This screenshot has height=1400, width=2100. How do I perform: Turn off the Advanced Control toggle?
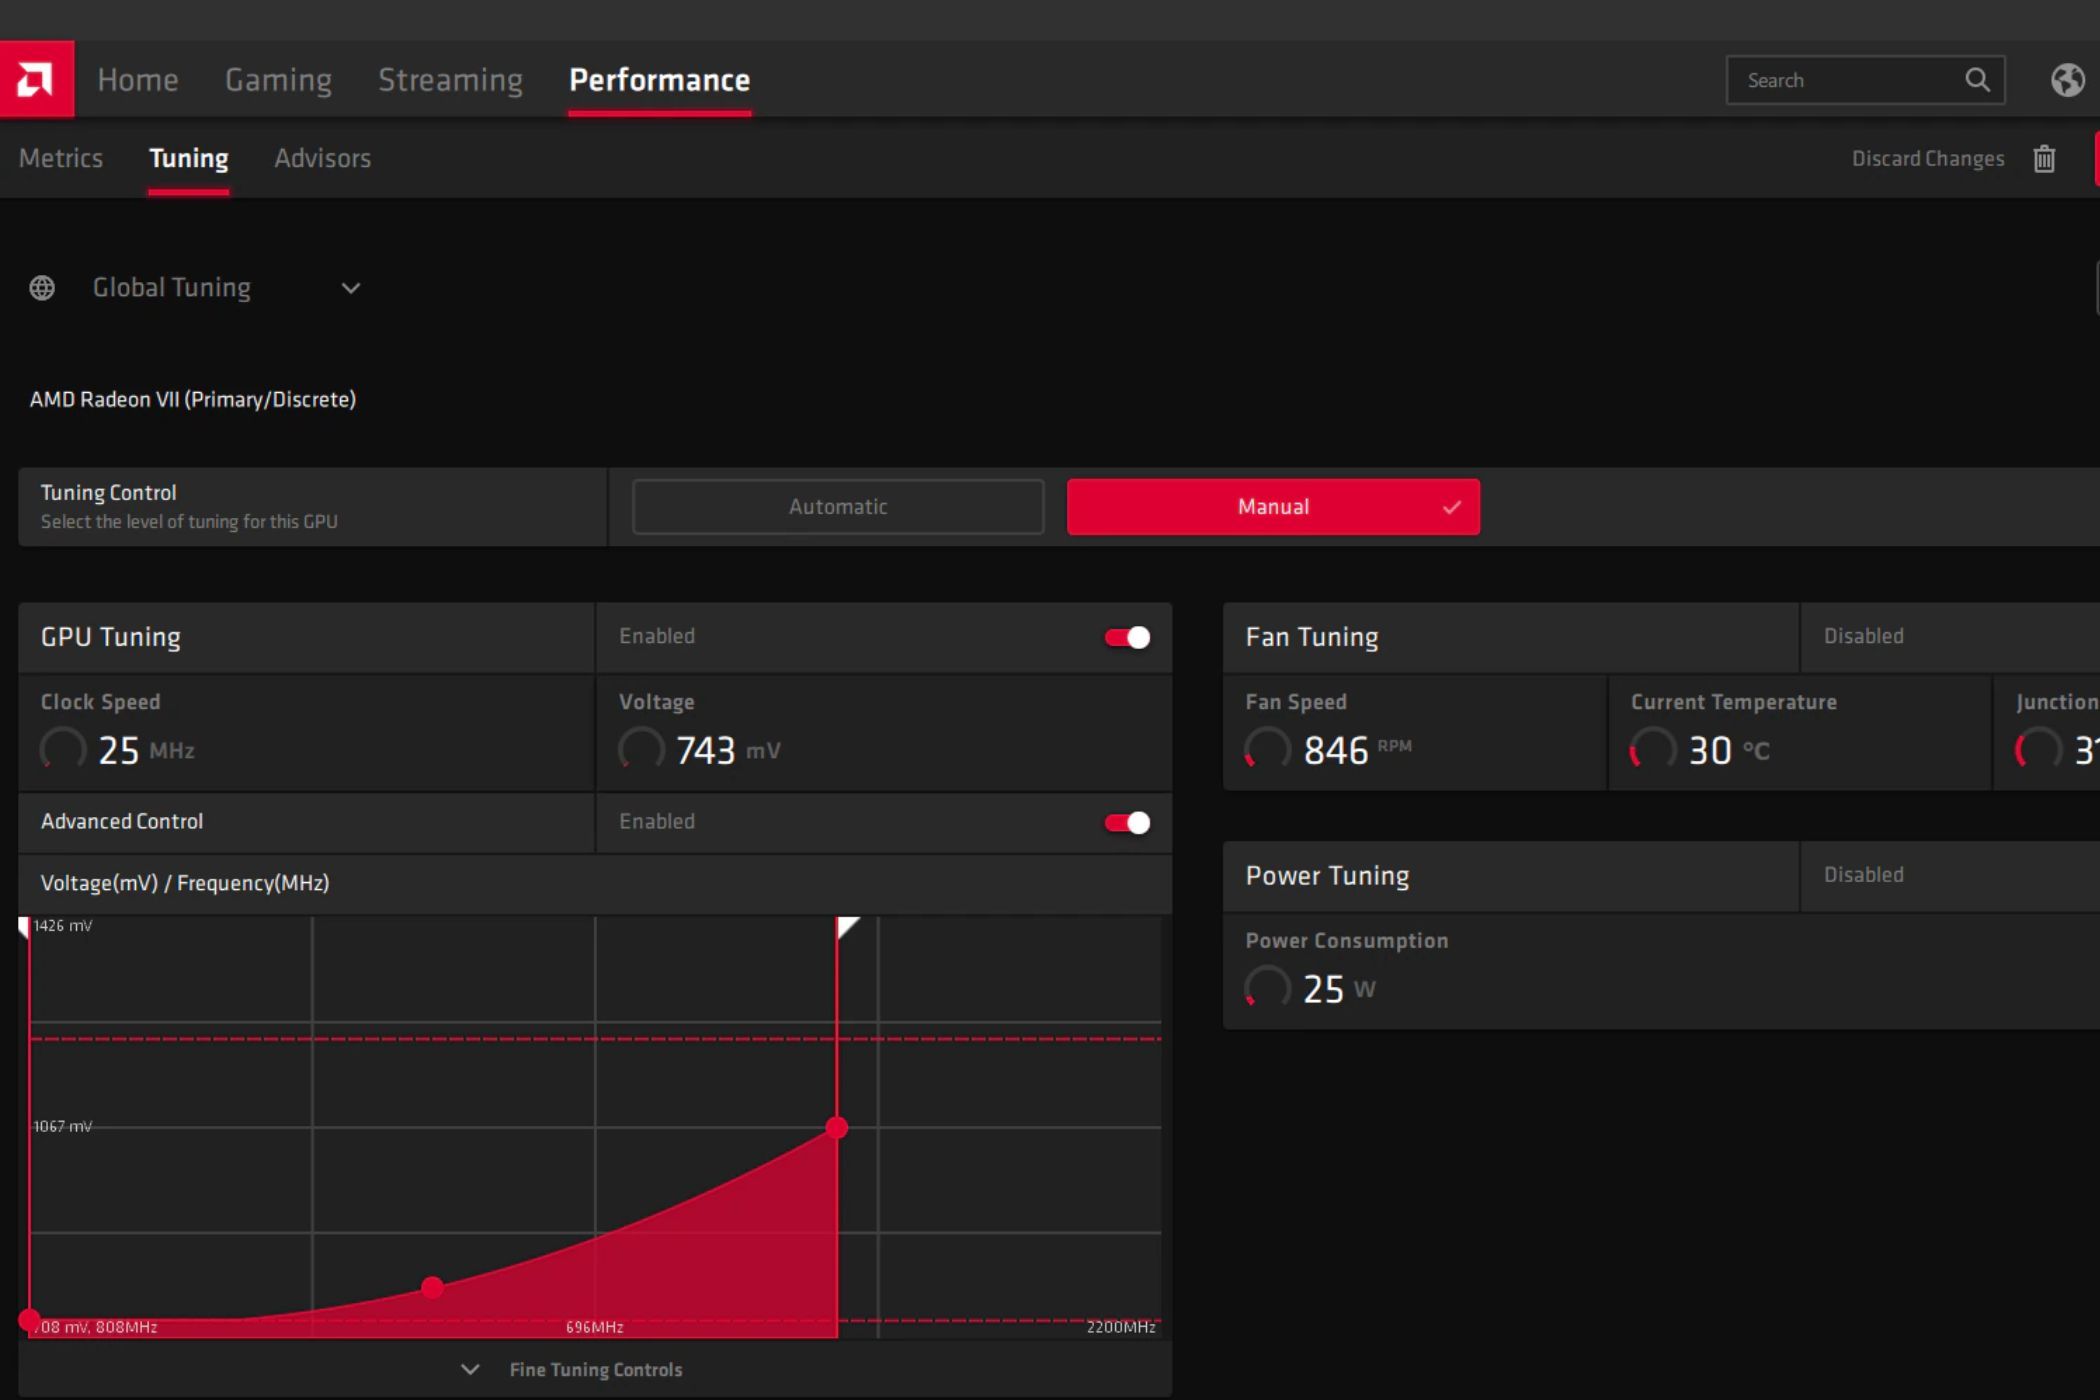point(1127,822)
